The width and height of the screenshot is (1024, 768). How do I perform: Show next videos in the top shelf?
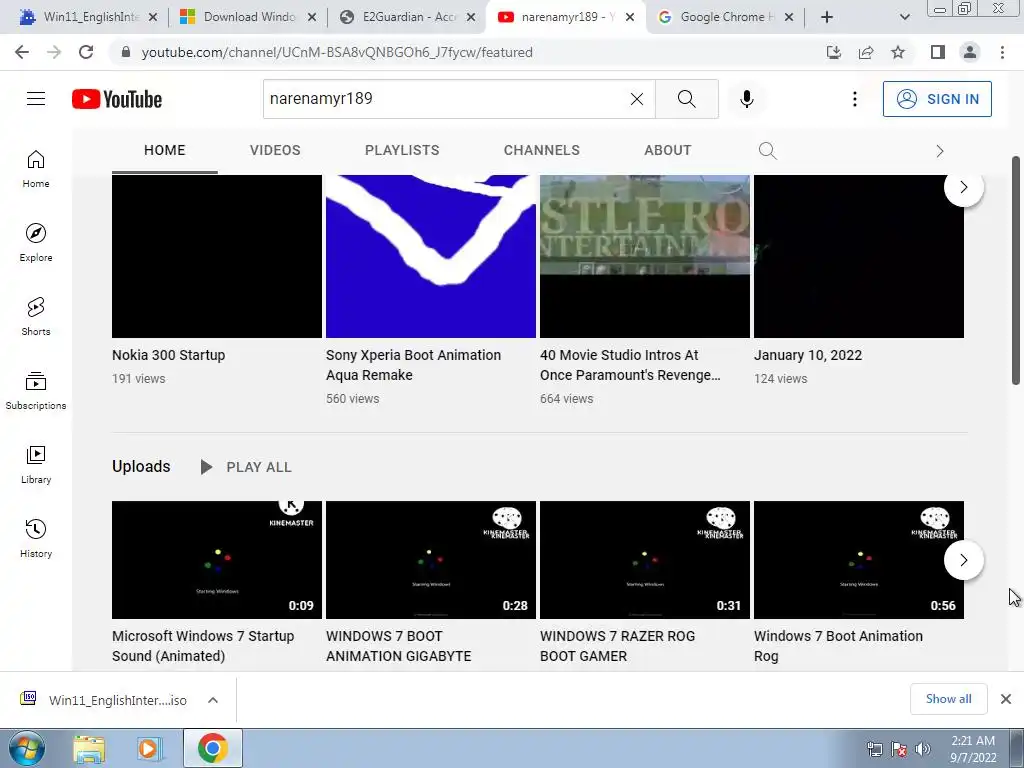tap(963, 187)
